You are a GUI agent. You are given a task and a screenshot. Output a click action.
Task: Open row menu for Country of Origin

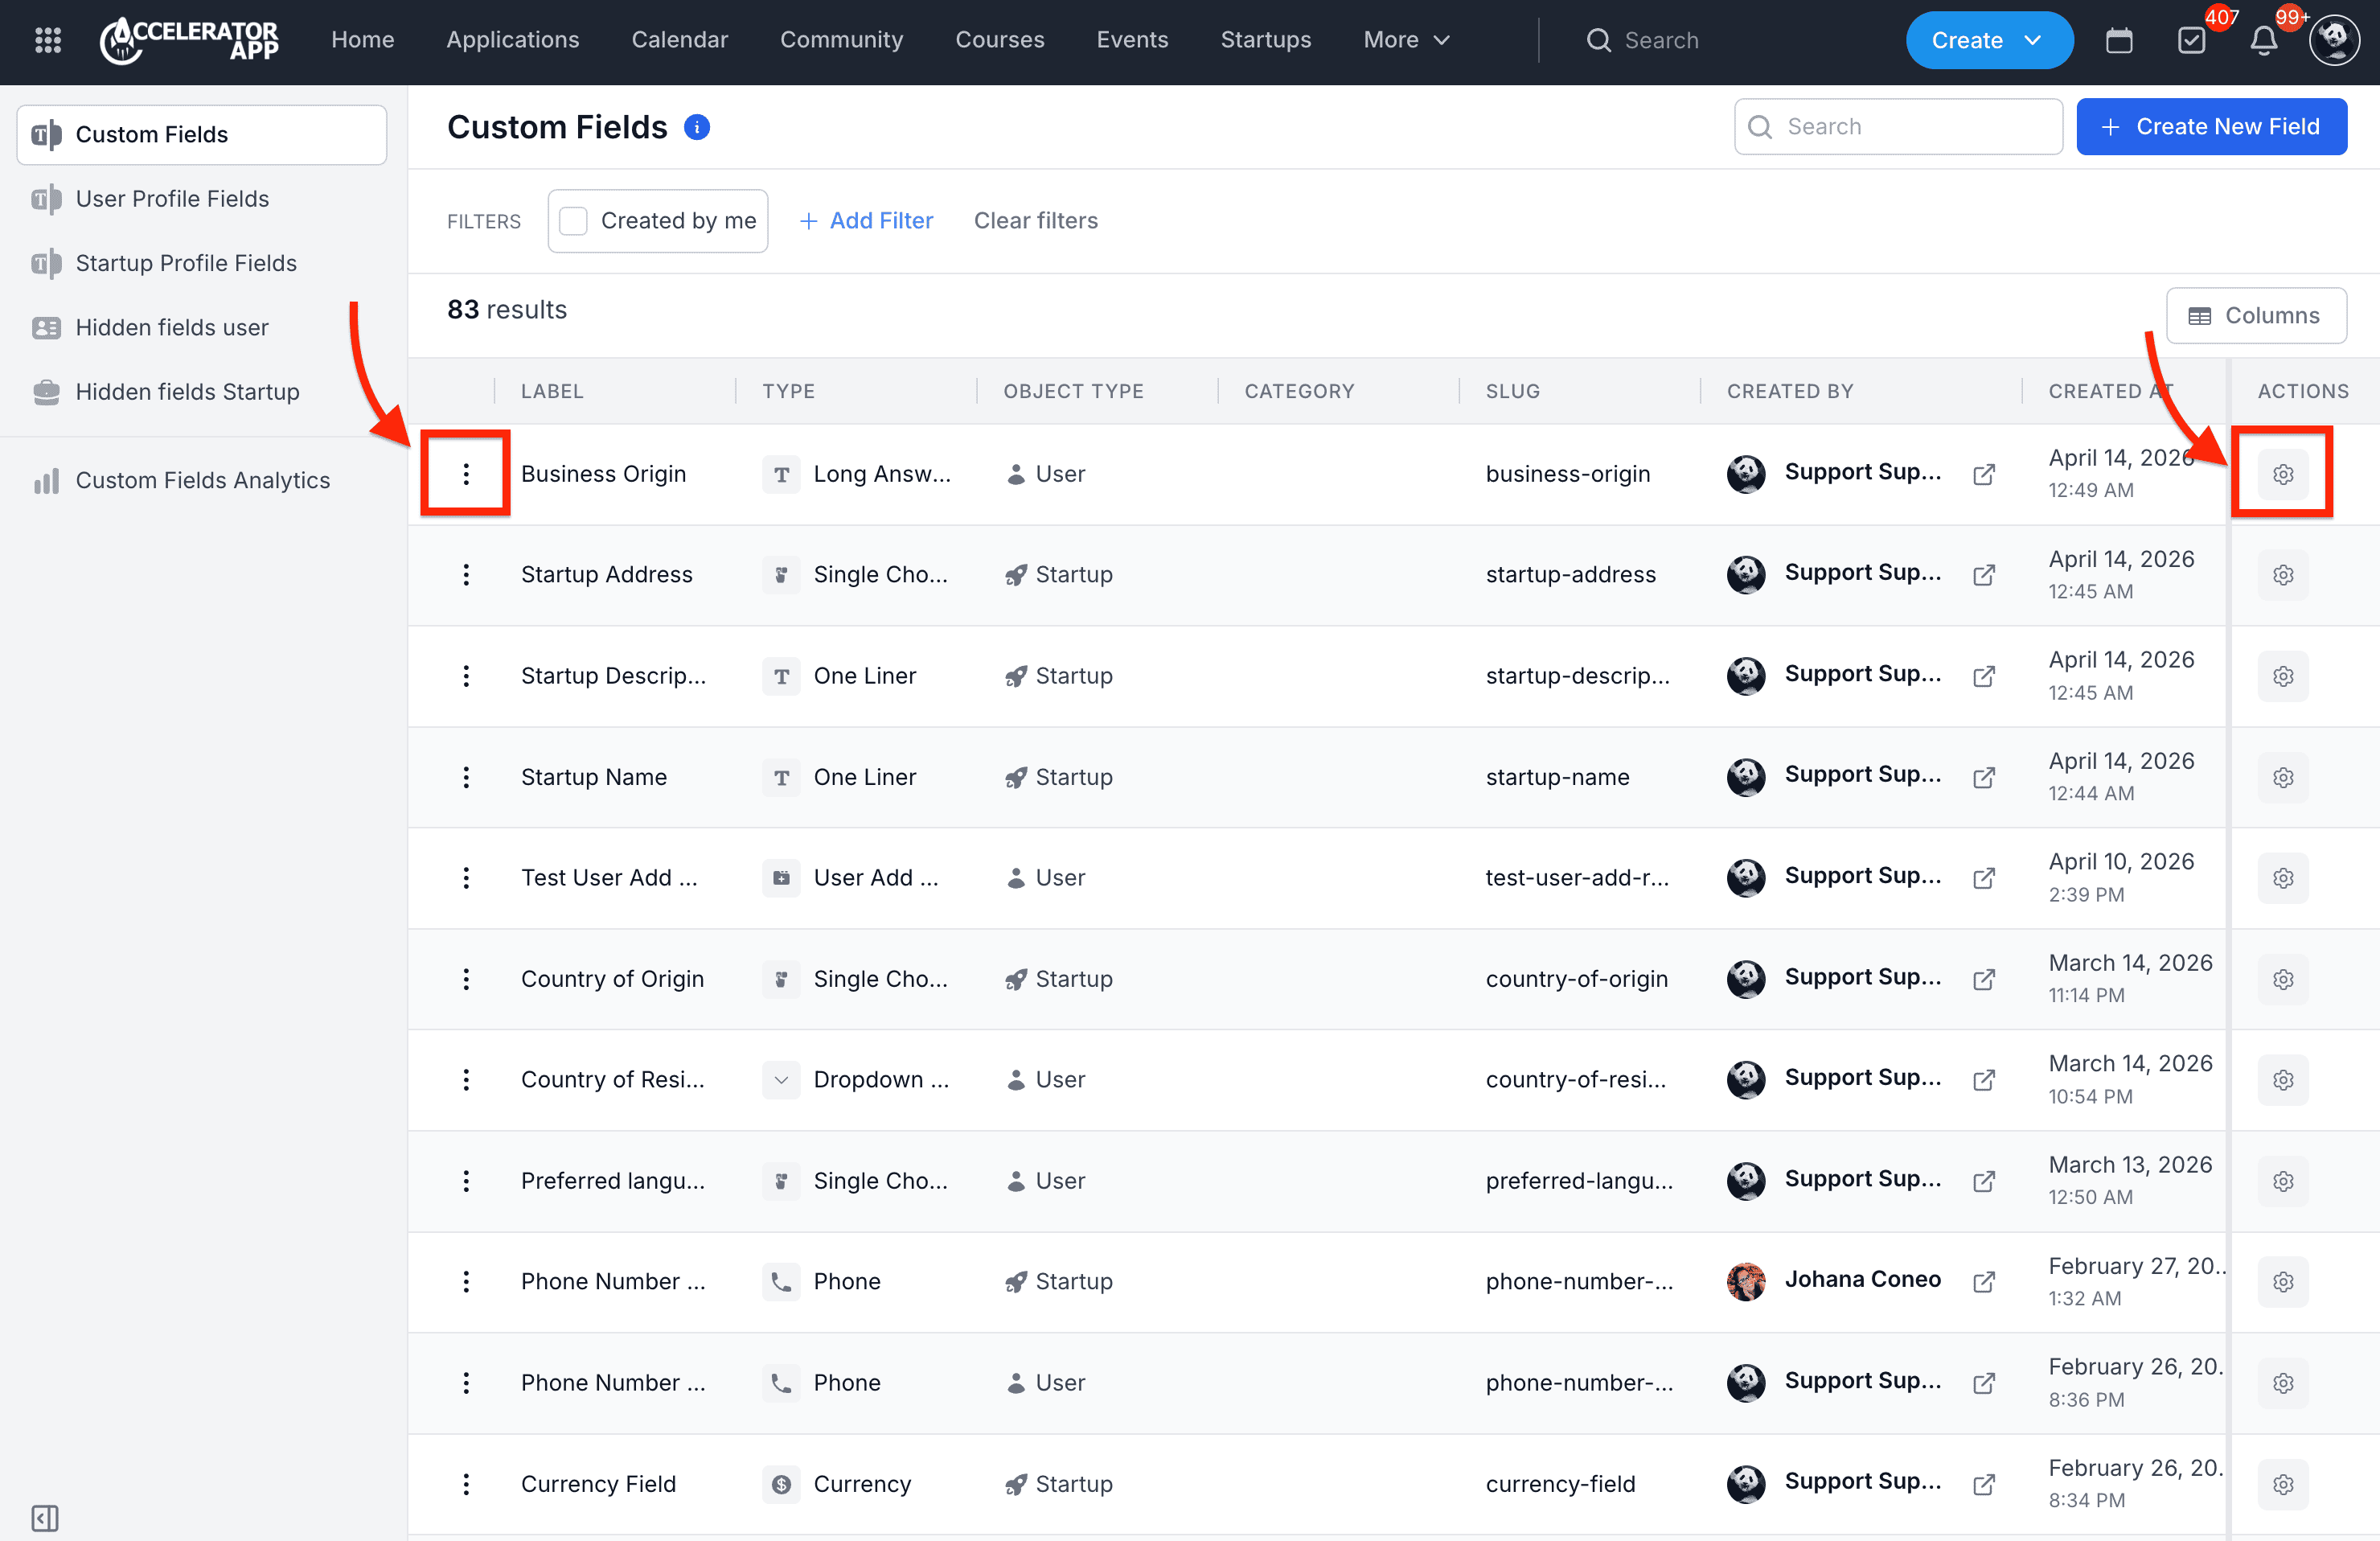point(466,979)
